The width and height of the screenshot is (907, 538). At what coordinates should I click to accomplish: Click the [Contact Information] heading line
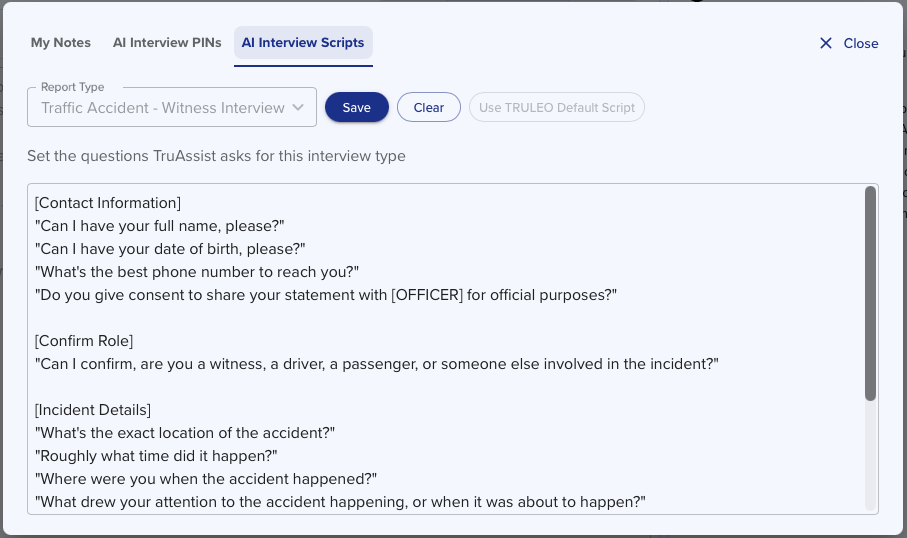[x=108, y=203]
